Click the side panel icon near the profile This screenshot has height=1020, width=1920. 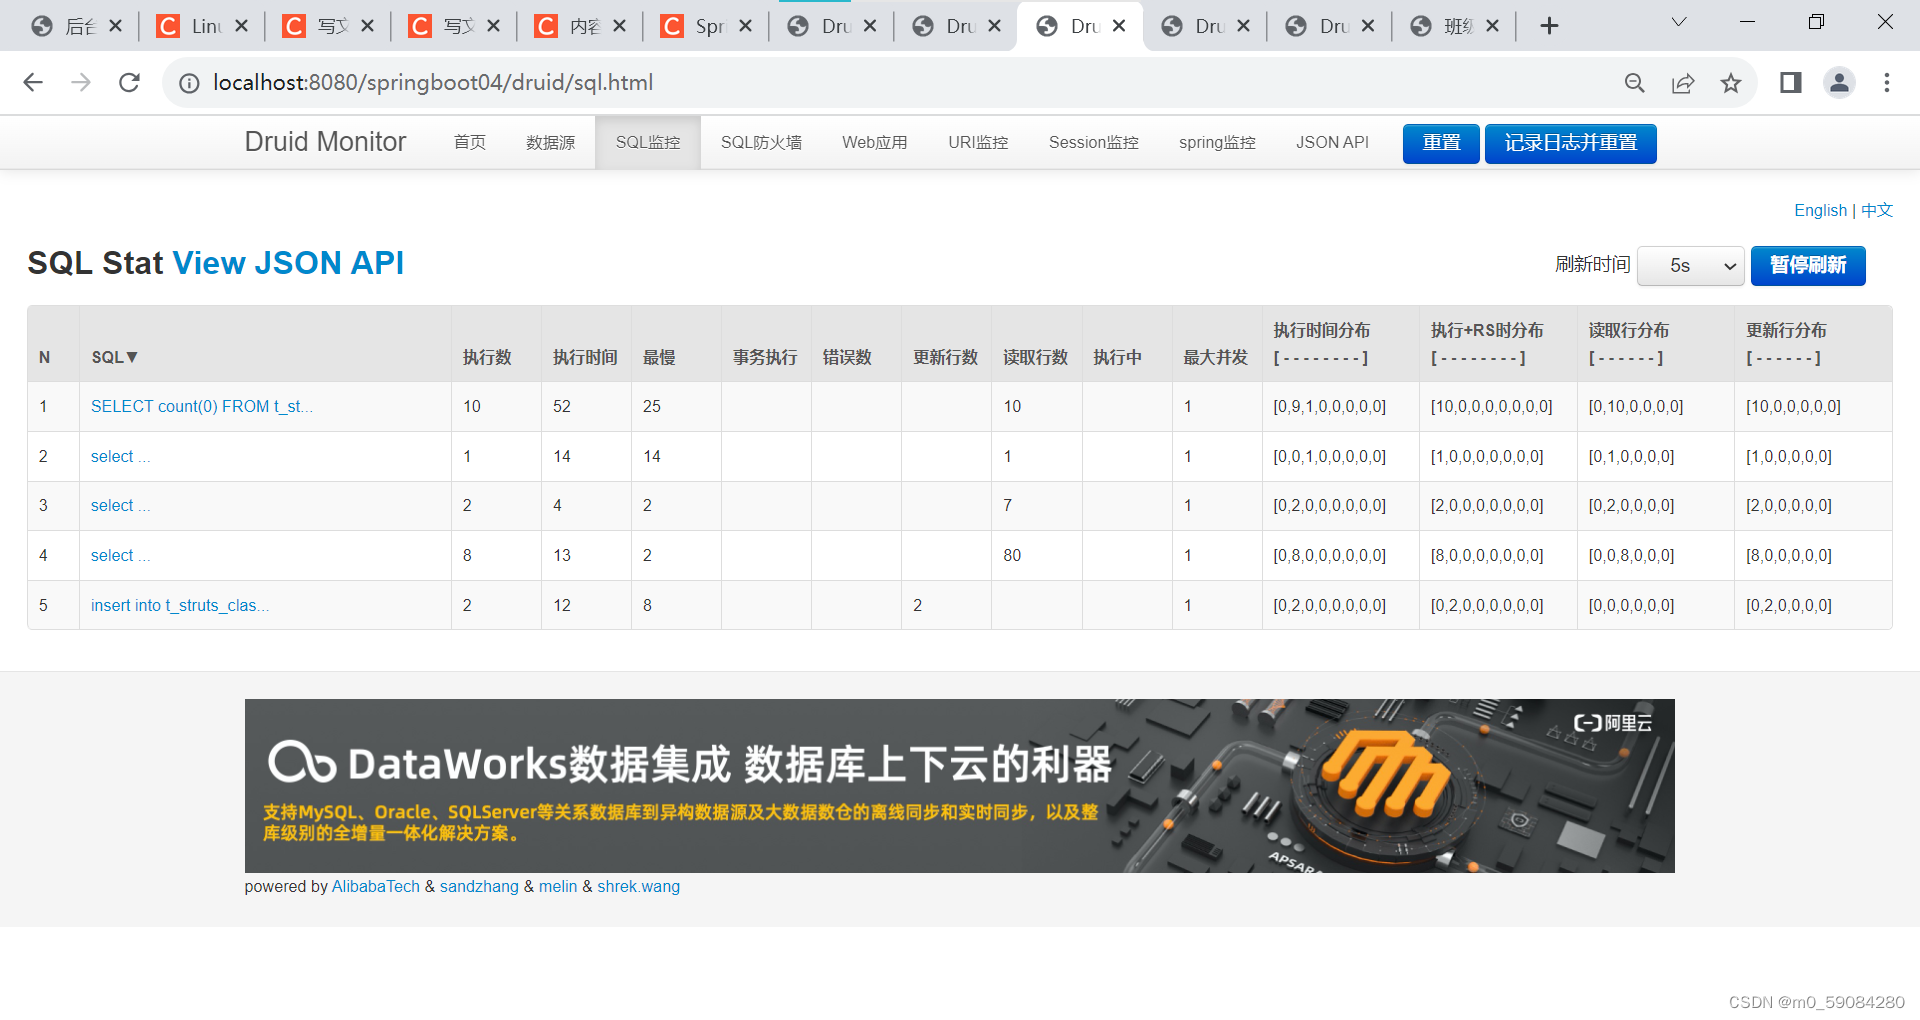[x=1790, y=83]
